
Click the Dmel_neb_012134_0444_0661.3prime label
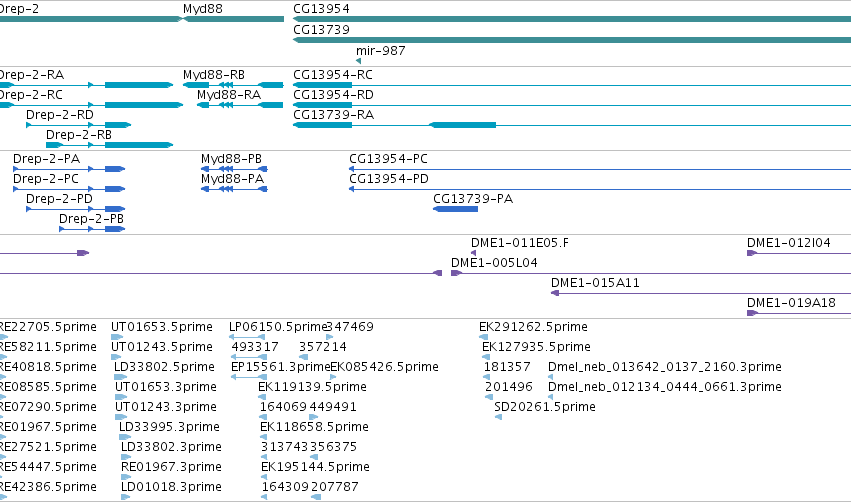665,387
